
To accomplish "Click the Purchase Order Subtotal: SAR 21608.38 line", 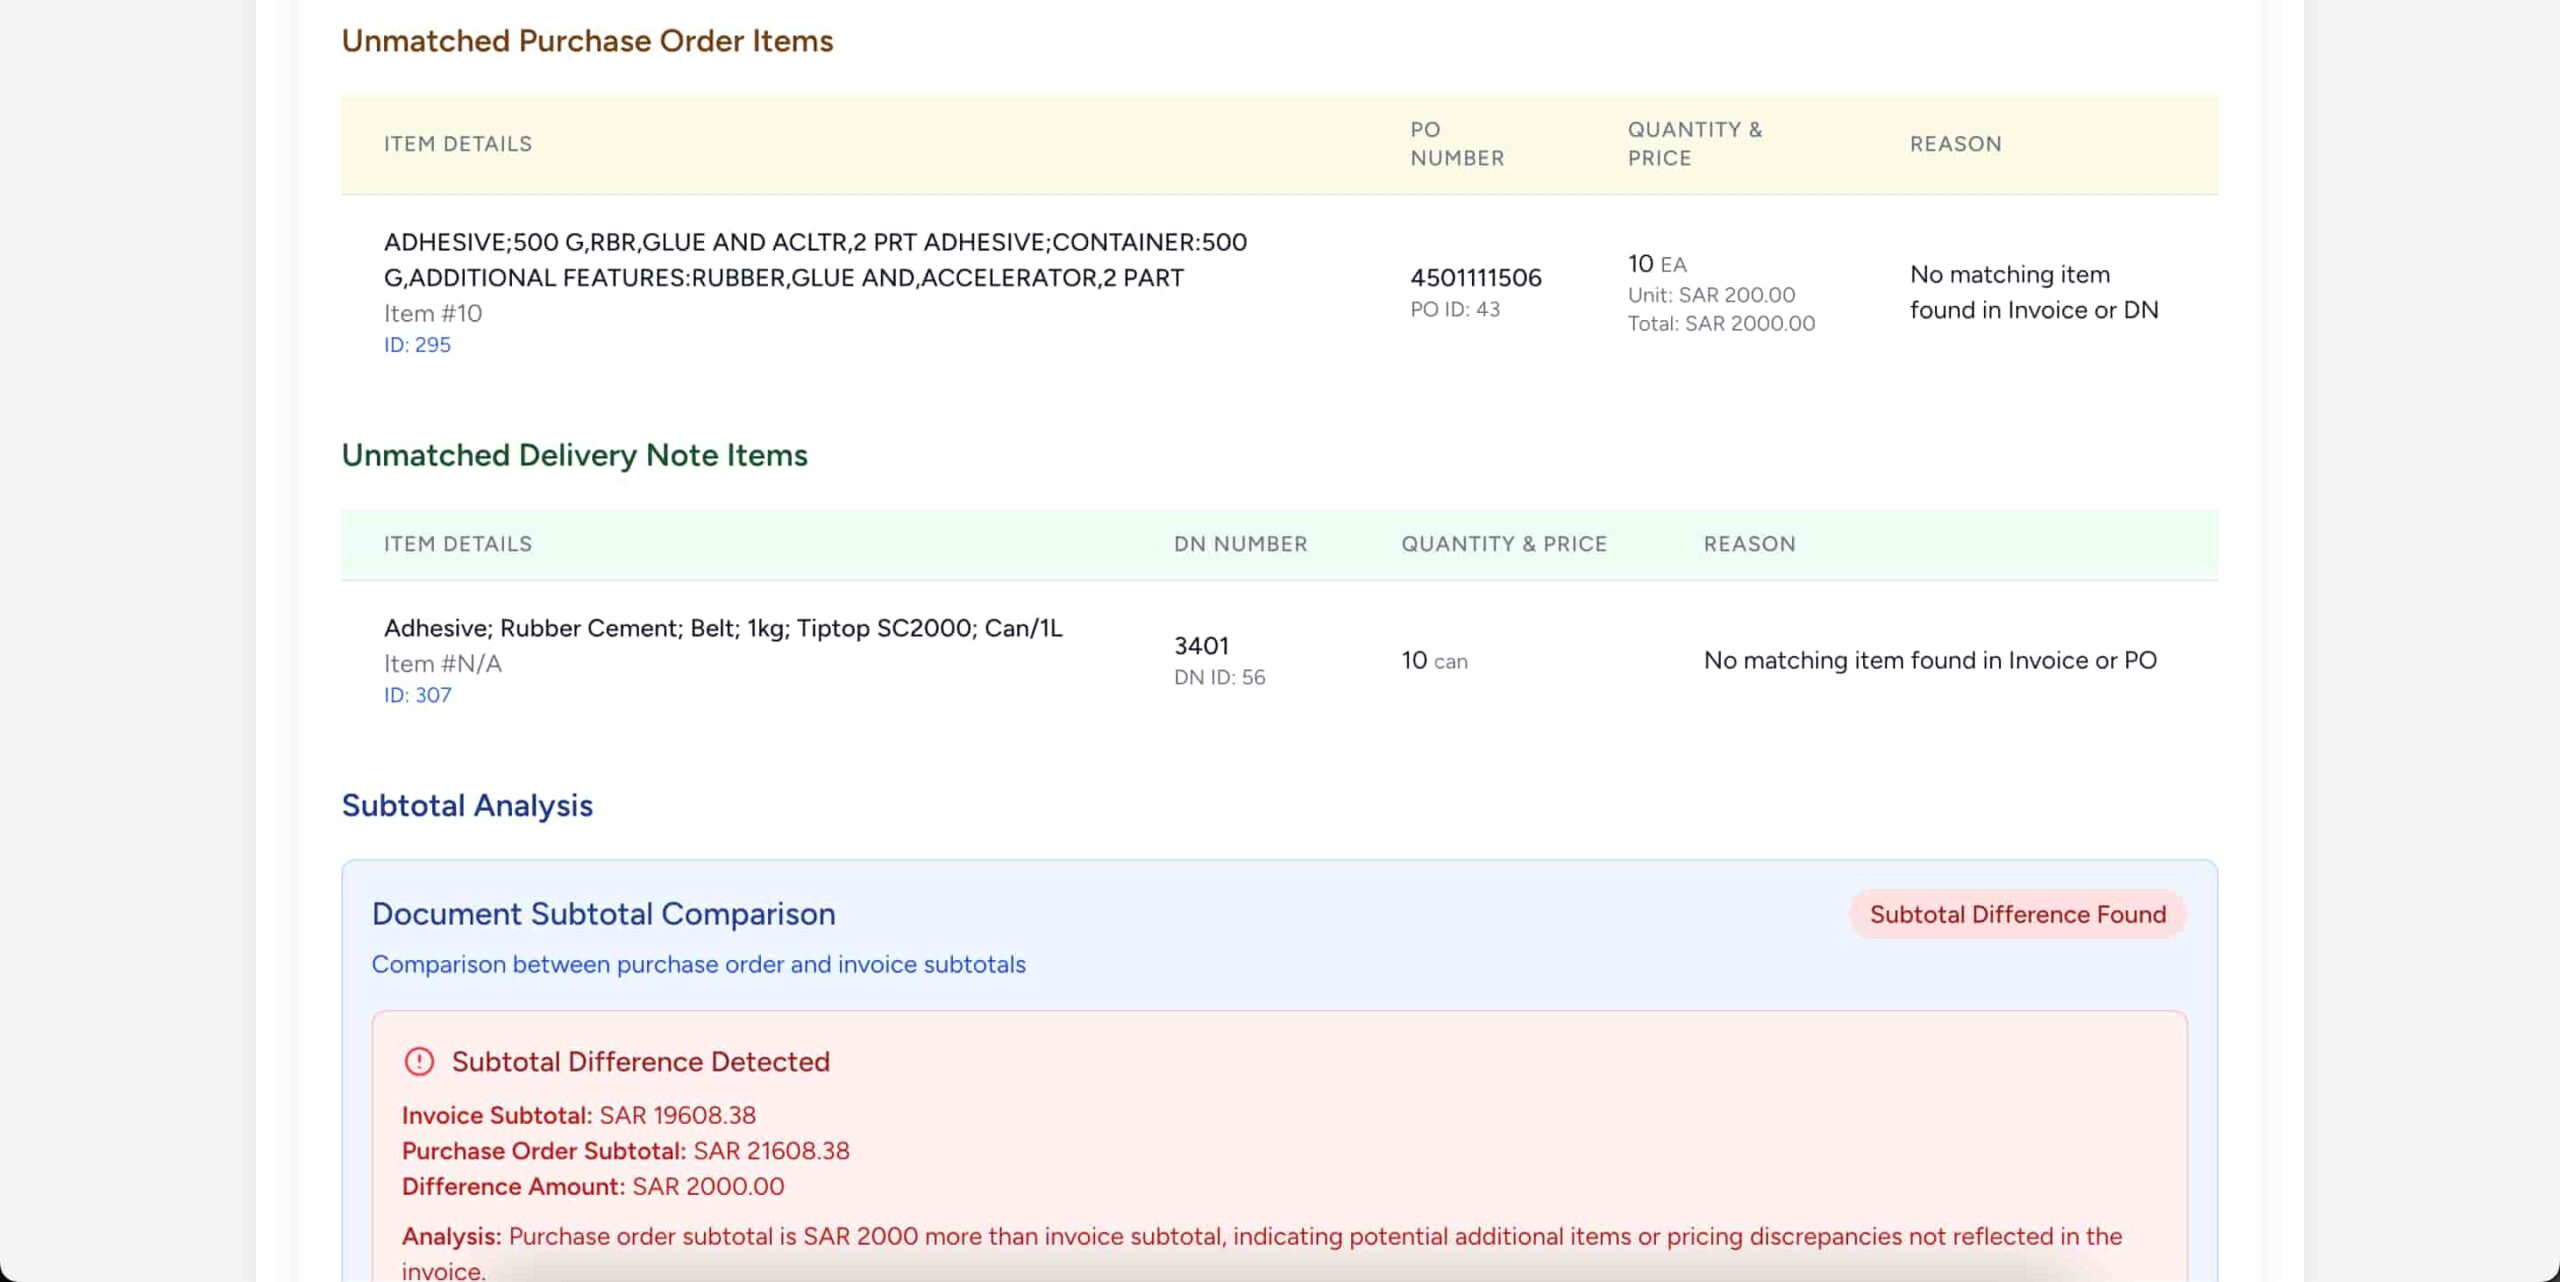I will 626,1151.
